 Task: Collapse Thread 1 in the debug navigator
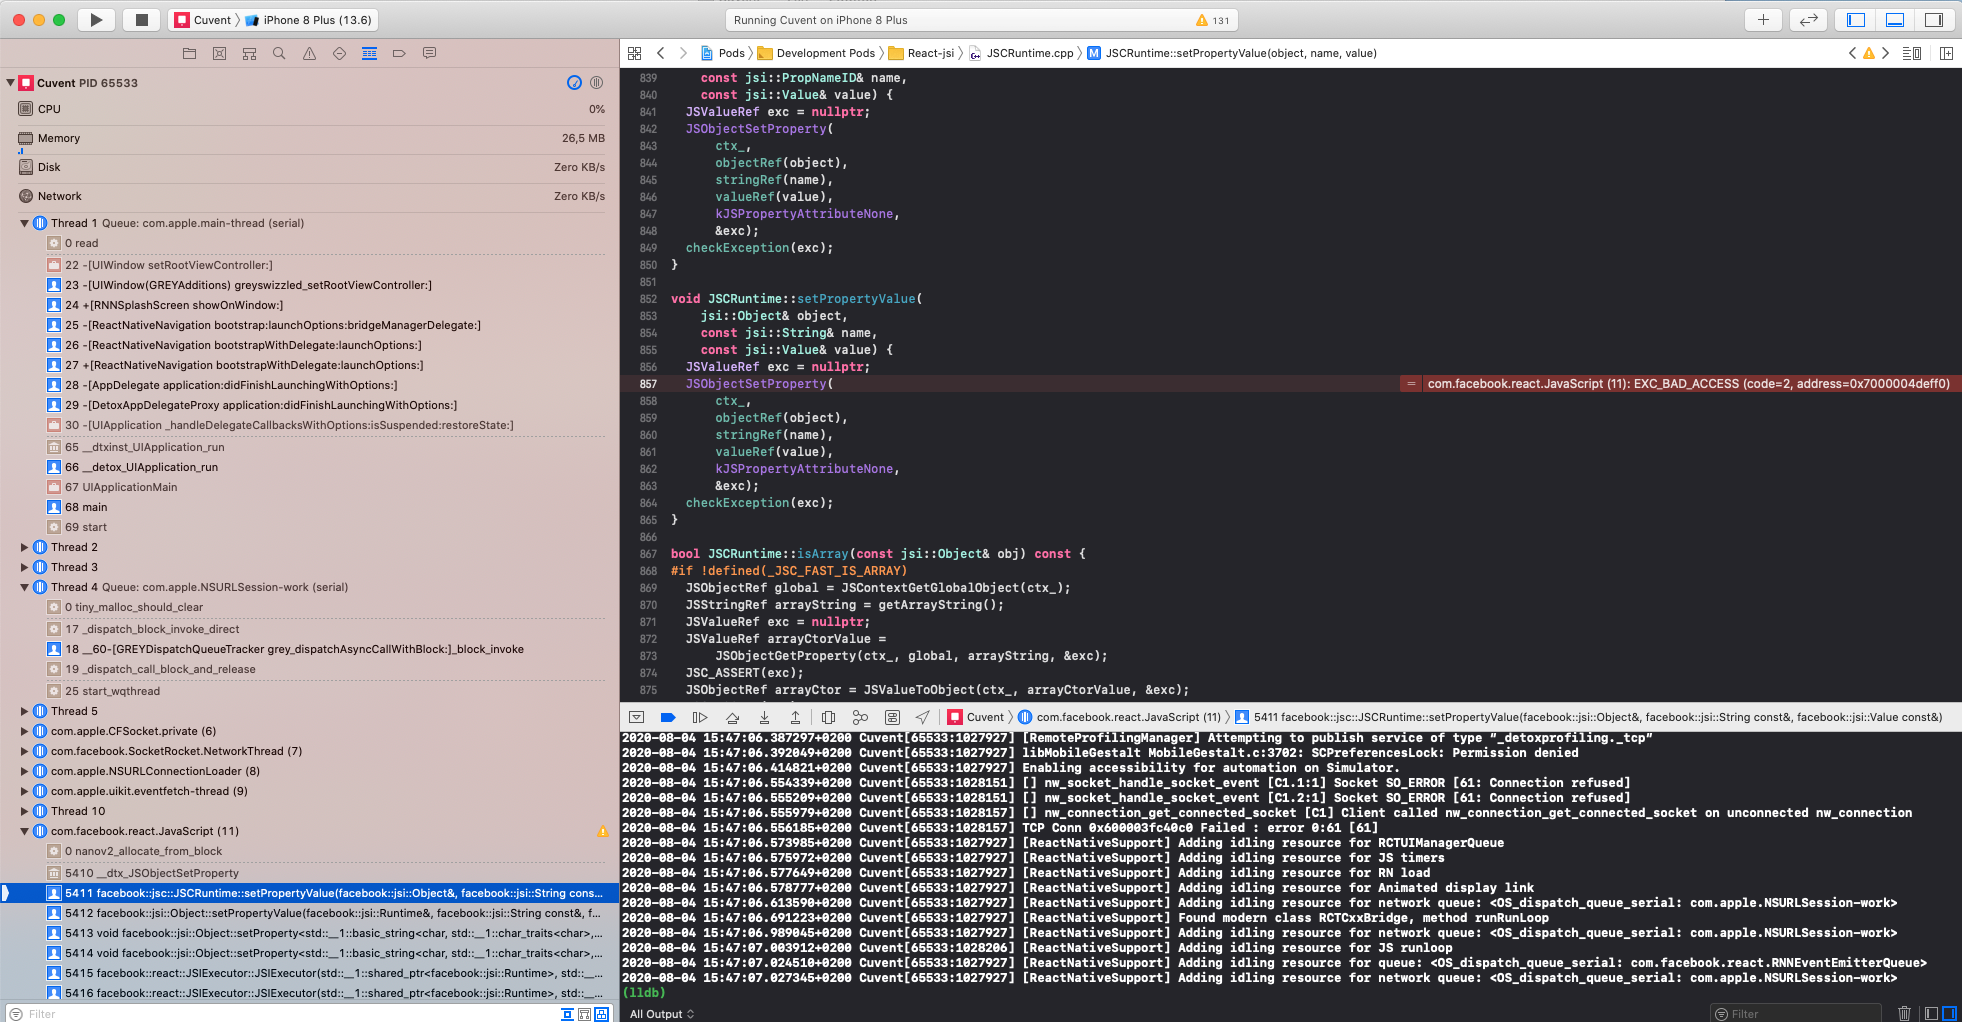pos(24,223)
